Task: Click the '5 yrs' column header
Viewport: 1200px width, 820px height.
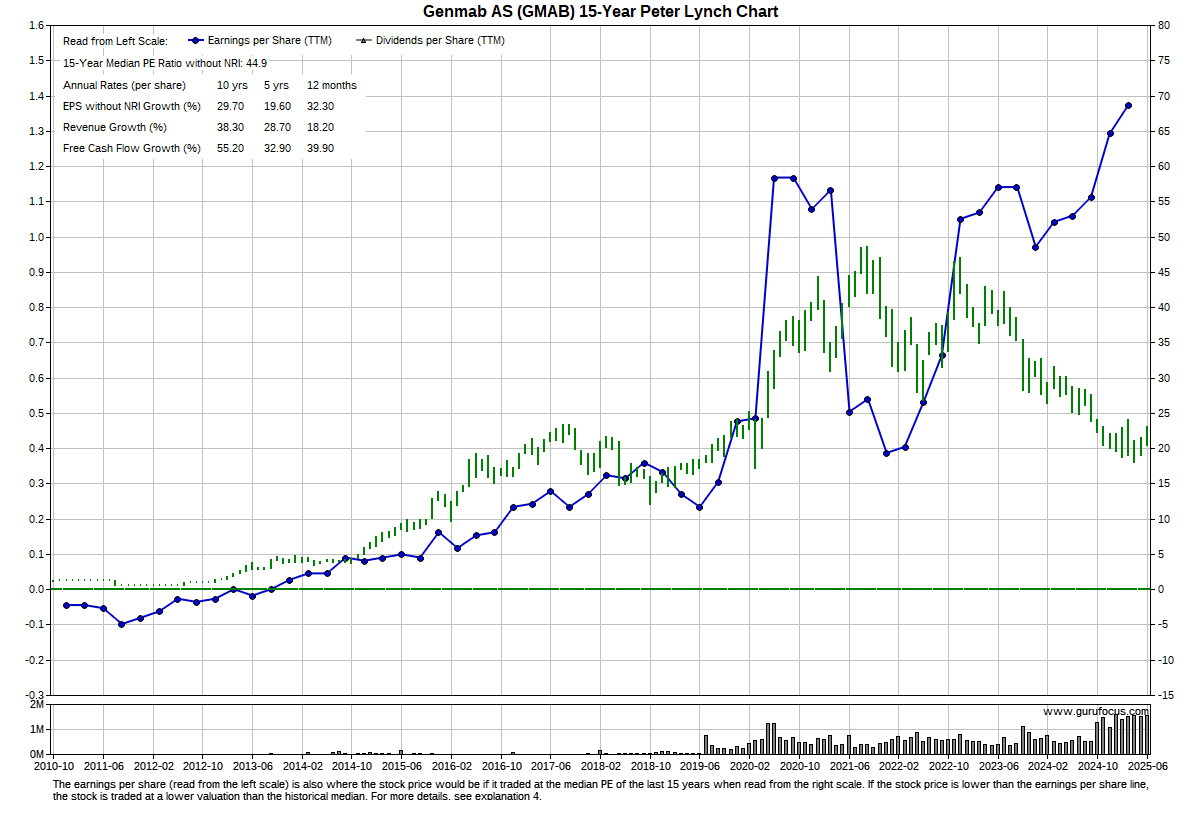Action: 276,85
